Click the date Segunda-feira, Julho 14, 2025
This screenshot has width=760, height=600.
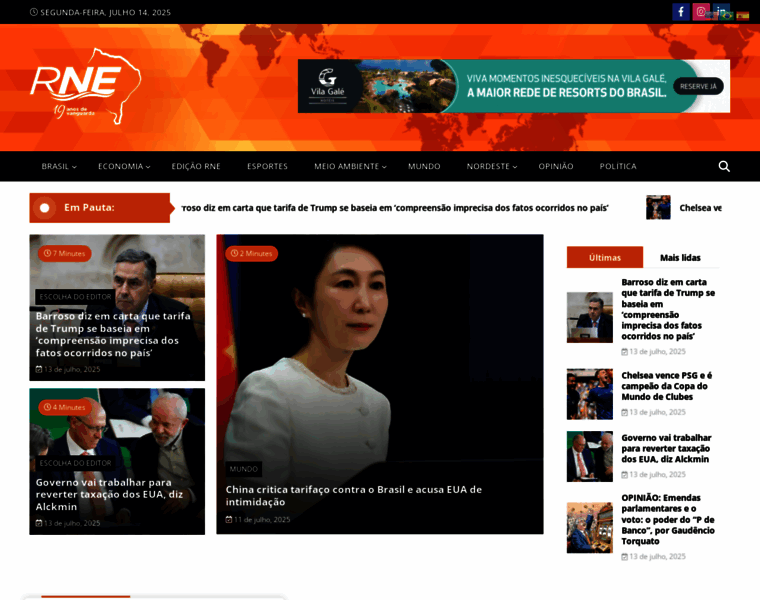pyautogui.click(x=106, y=12)
